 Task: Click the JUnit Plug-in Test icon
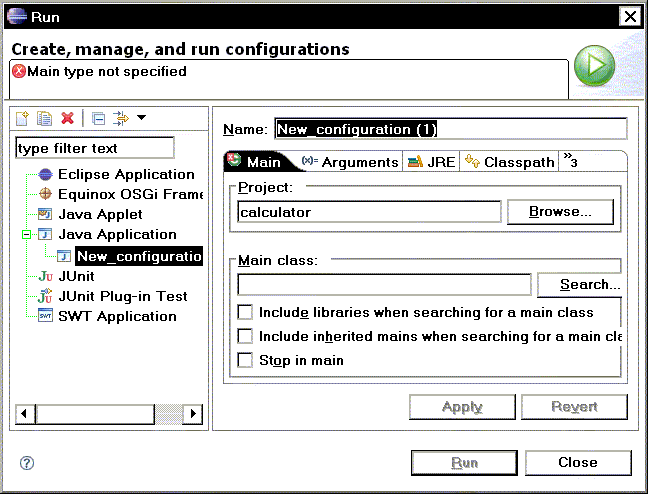(45, 296)
